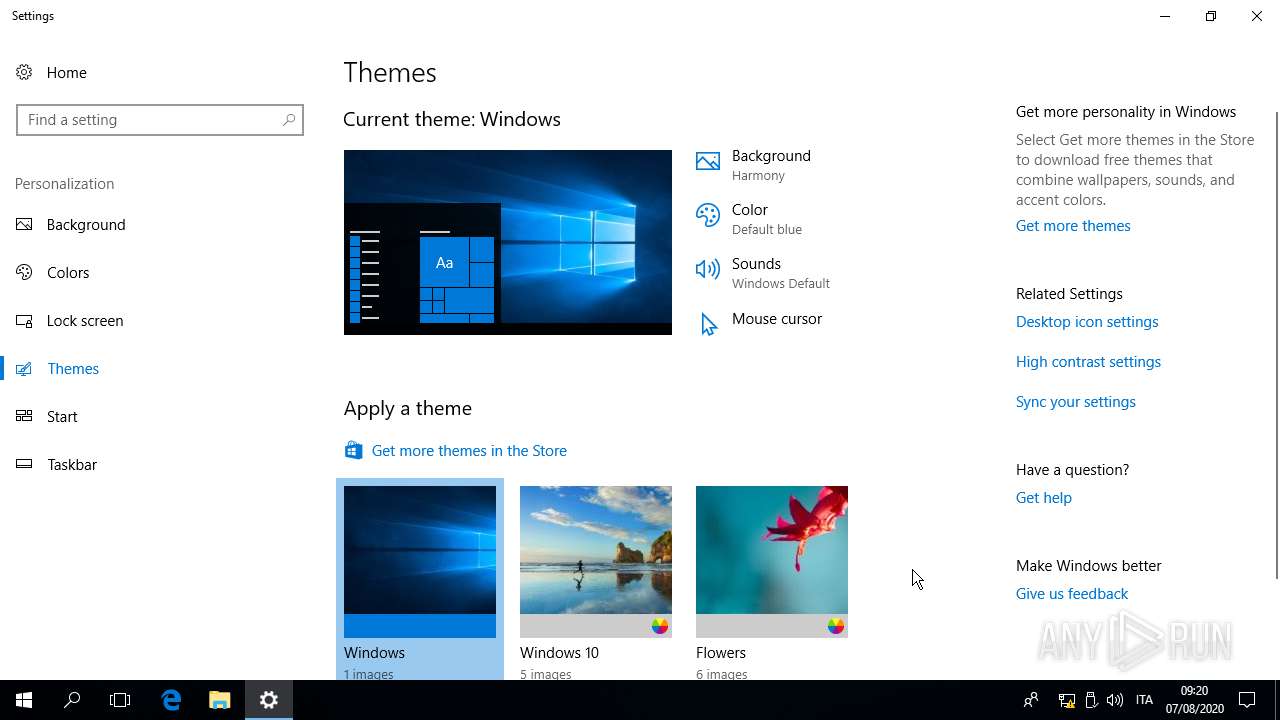The height and width of the screenshot is (720, 1280).
Task: Click the taskbar clock showing 09:20
Action: (x=1194, y=700)
